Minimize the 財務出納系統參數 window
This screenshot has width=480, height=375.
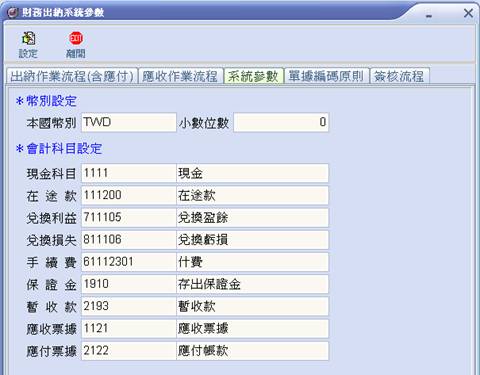(x=429, y=15)
